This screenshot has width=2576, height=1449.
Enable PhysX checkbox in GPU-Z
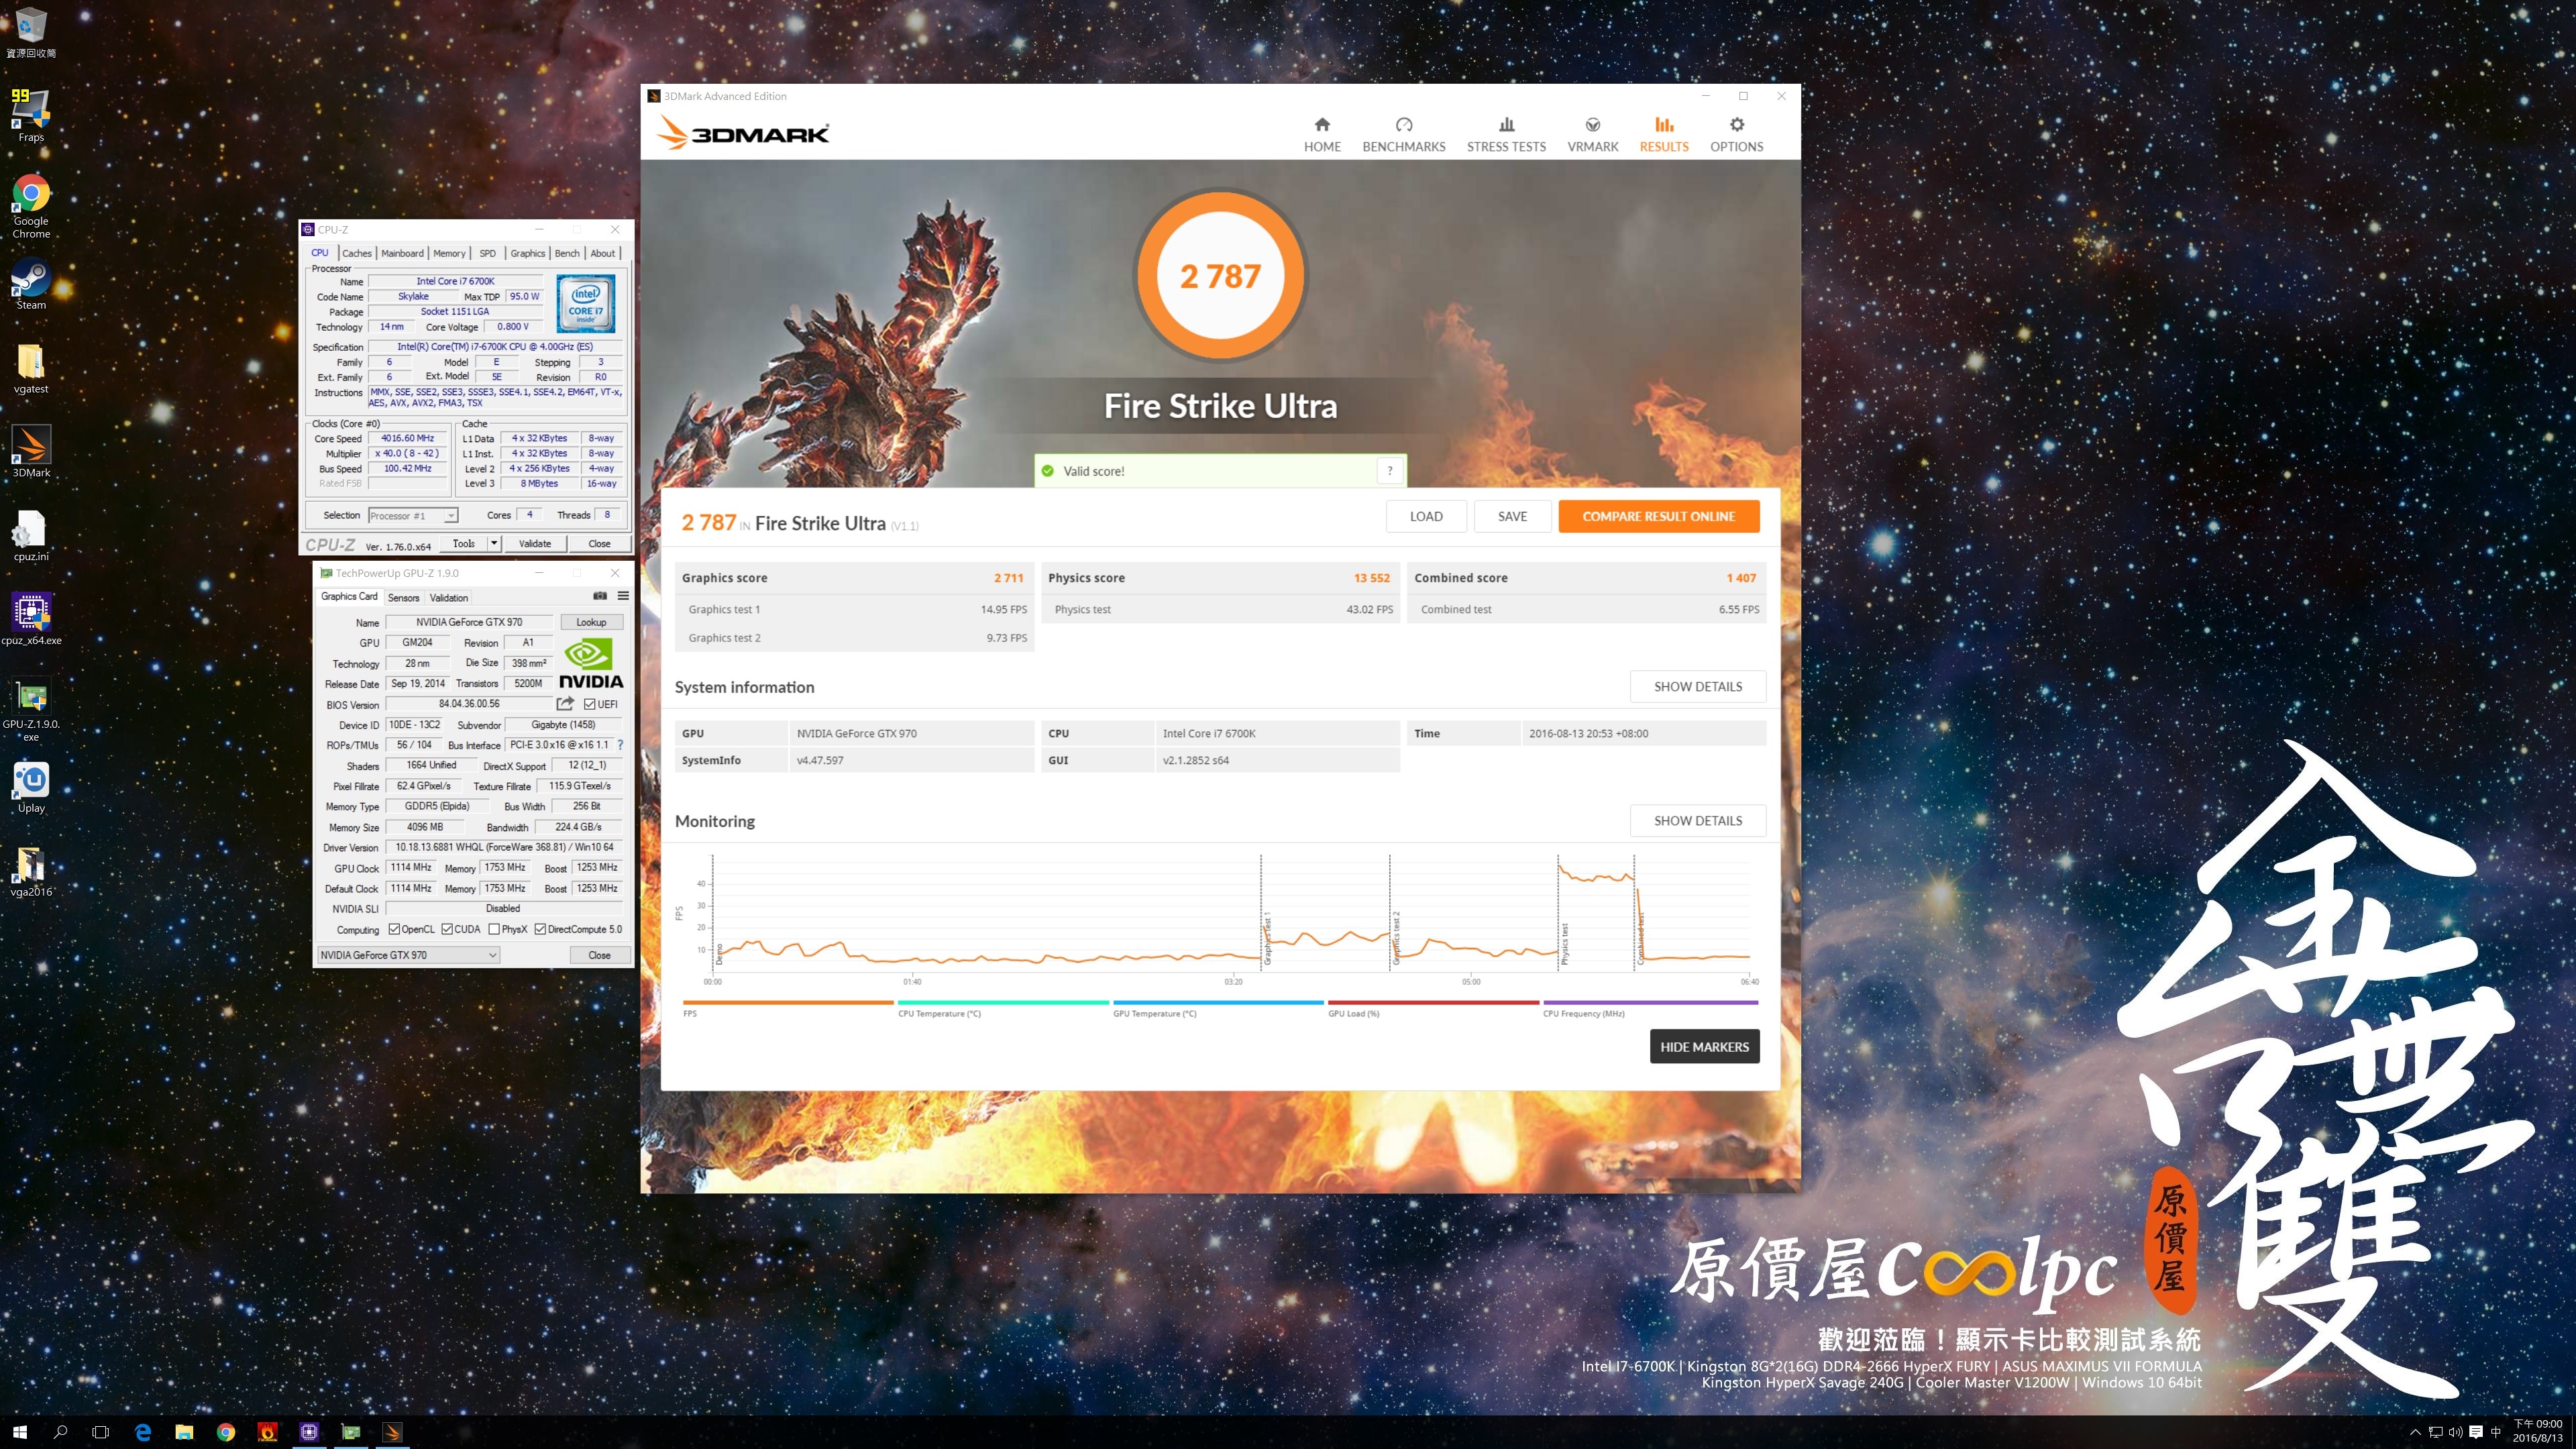tap(494, 929)
